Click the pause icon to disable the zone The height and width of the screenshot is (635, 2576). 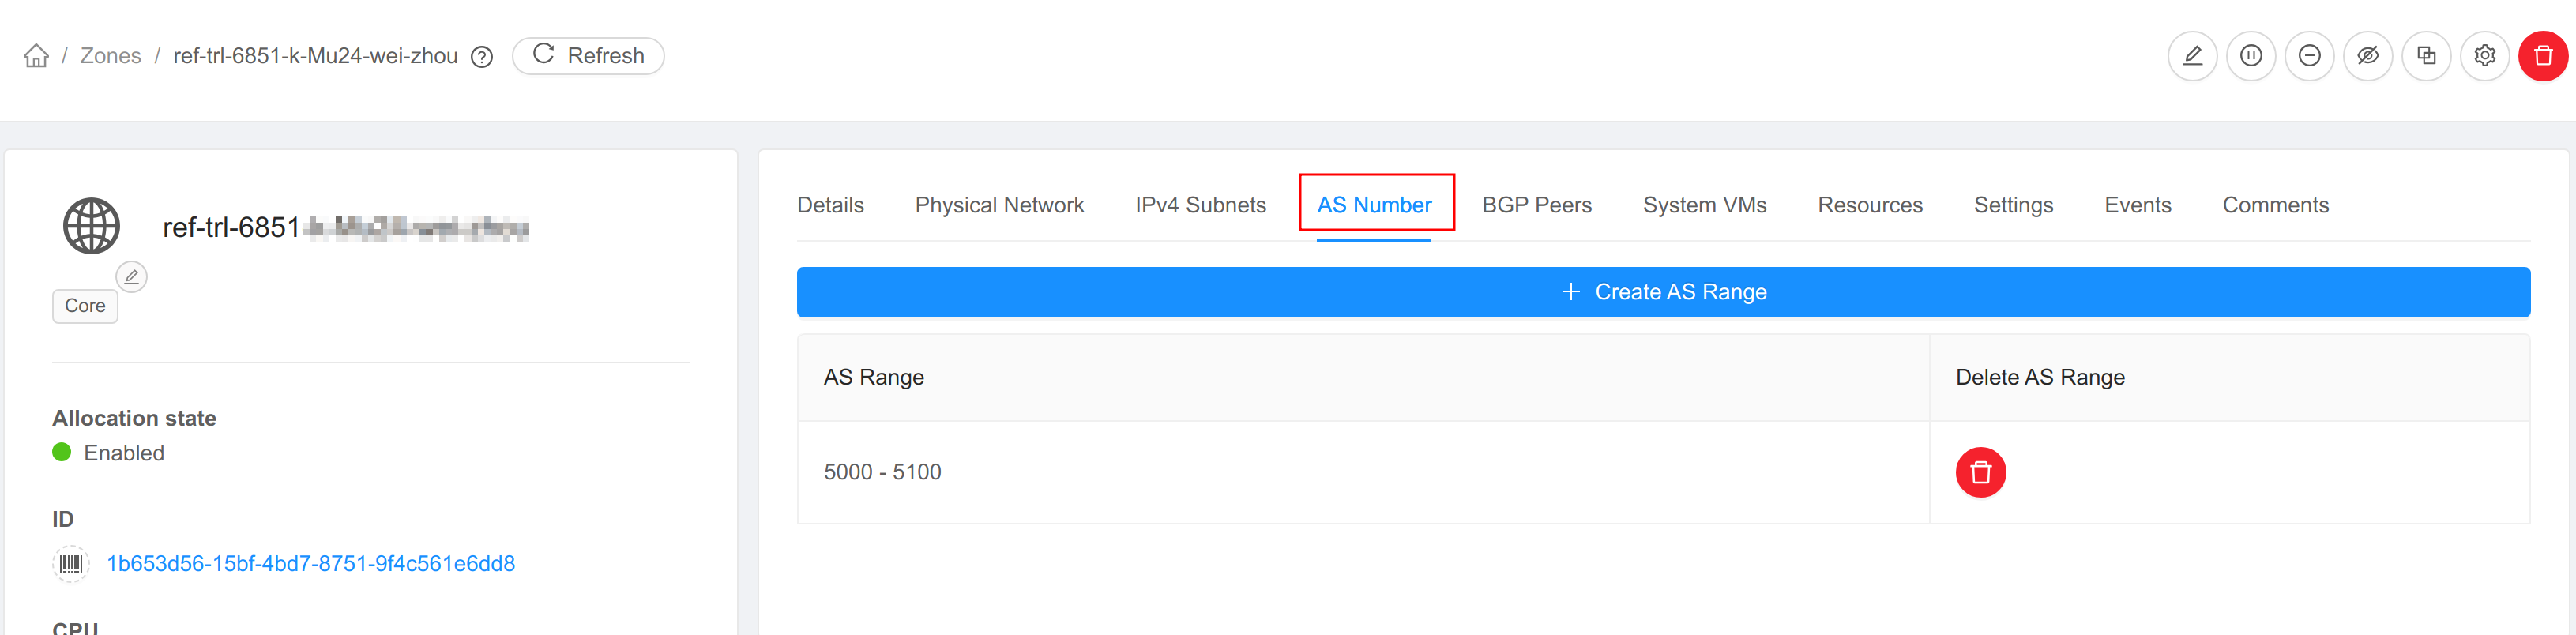[2250, 55]
